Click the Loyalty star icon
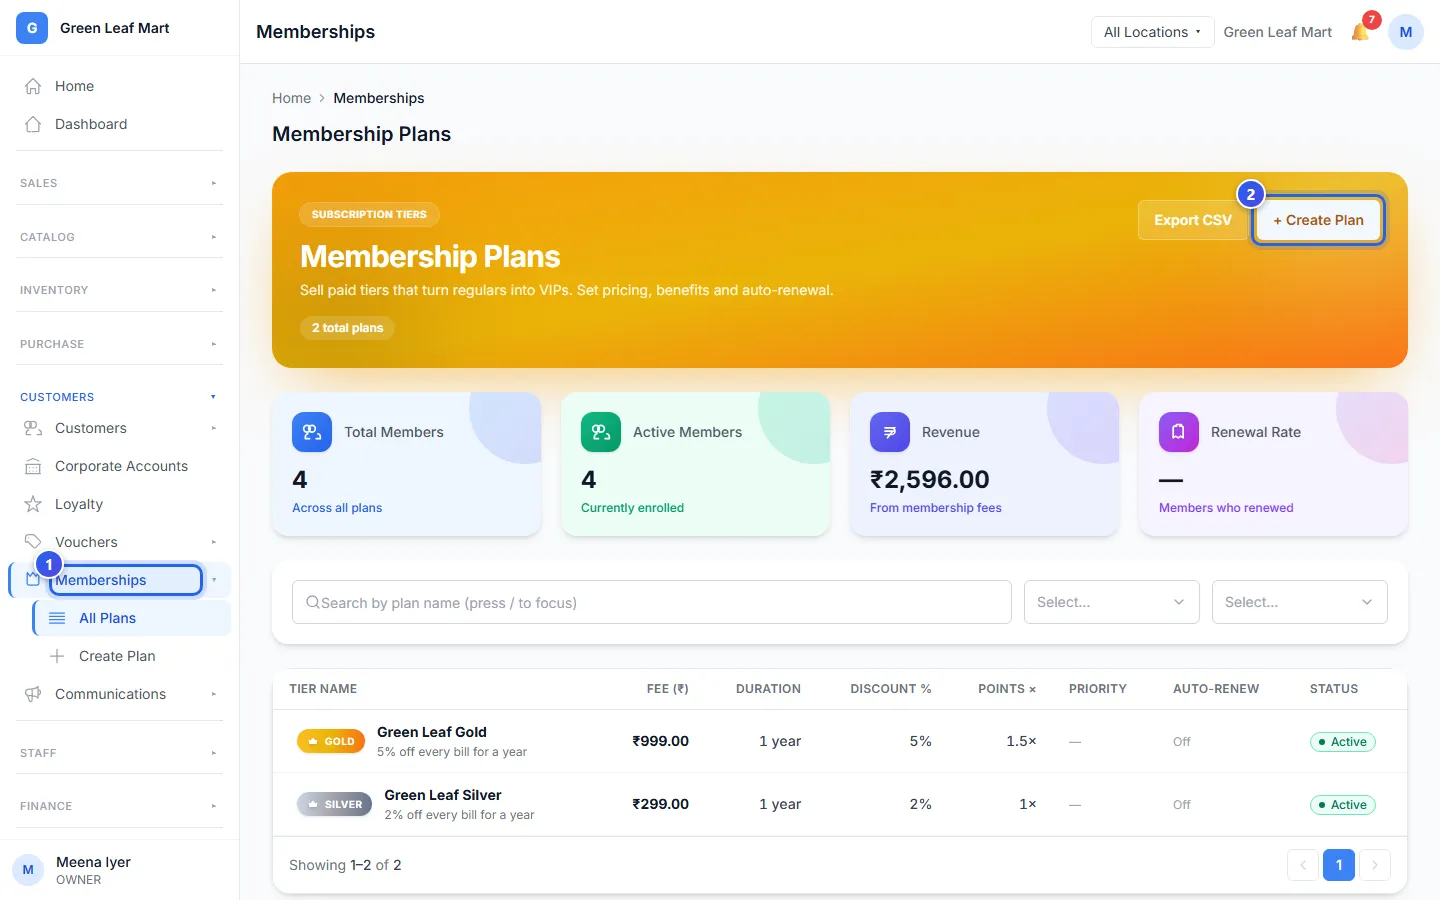Screen dimensions: 1440x900 [33, 504]
